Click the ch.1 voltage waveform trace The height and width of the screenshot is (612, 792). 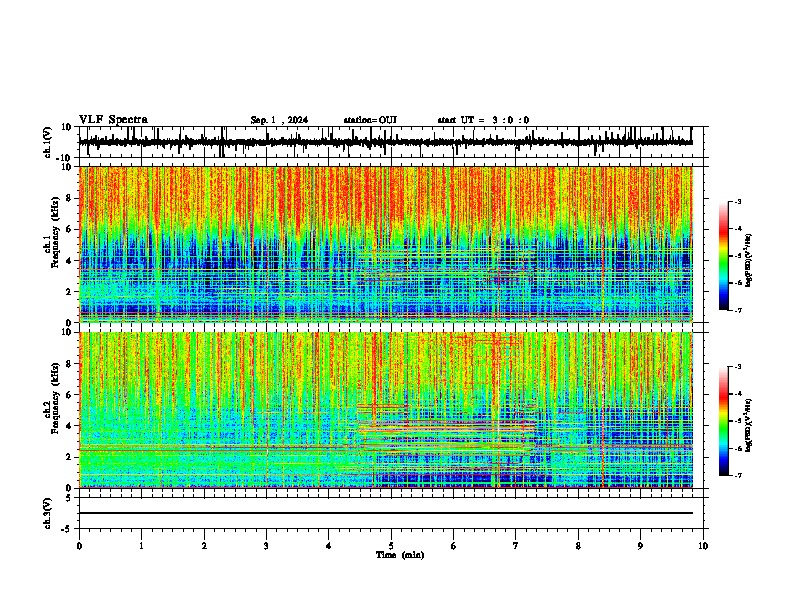click(386, 142)
